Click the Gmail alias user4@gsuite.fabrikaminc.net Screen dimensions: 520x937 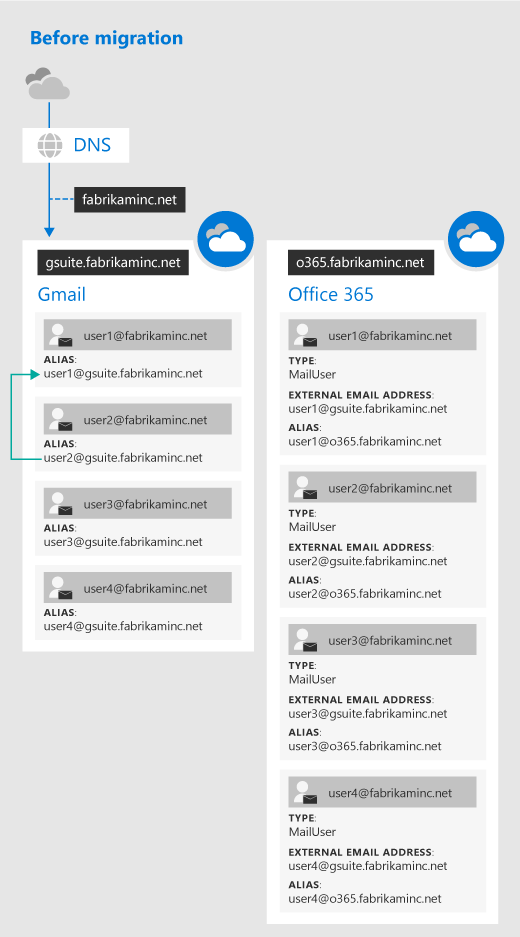coord(123,626)
